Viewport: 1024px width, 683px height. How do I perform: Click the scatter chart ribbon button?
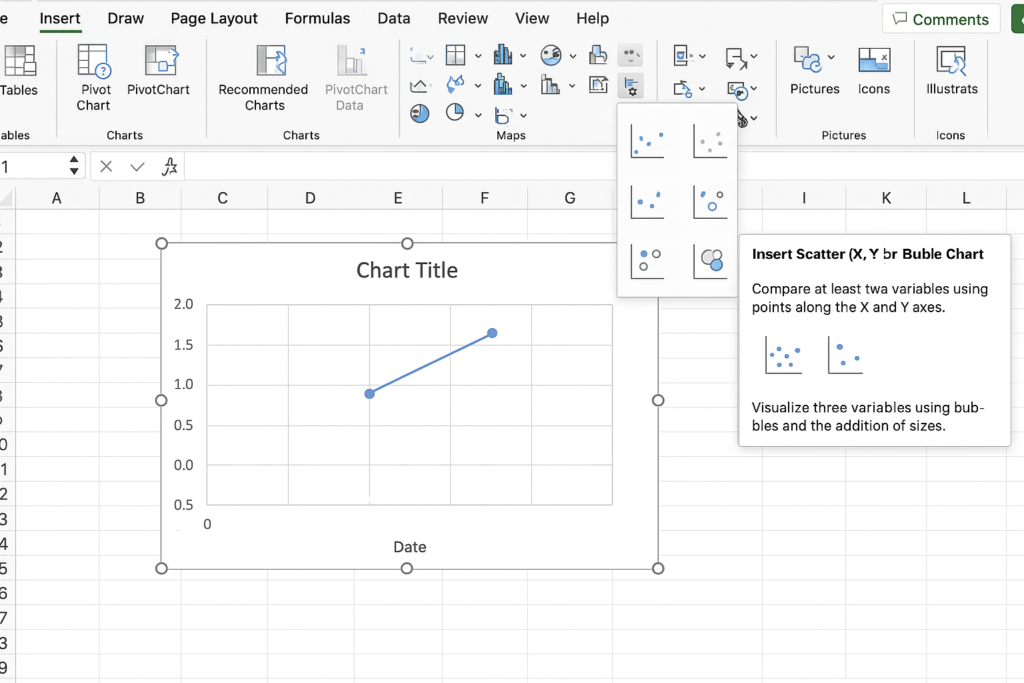pos(630,86)
